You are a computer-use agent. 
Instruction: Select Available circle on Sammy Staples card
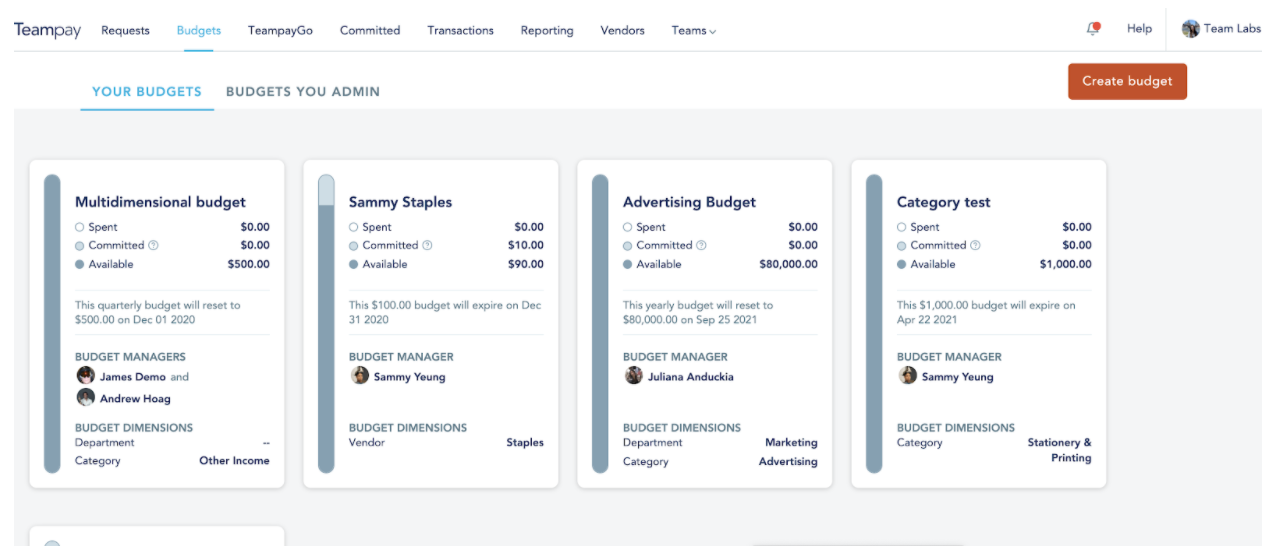click(354, 264)
